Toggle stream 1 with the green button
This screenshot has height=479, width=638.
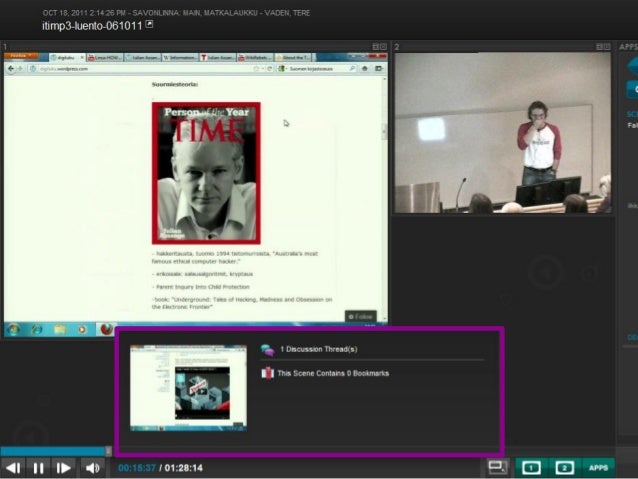tap(531, 468)
